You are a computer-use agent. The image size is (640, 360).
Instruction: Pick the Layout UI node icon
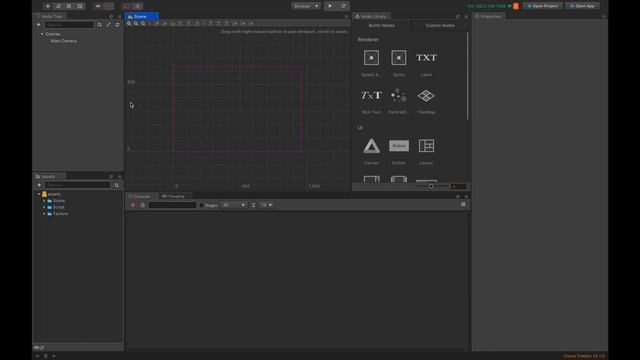[x=426, y=146]
